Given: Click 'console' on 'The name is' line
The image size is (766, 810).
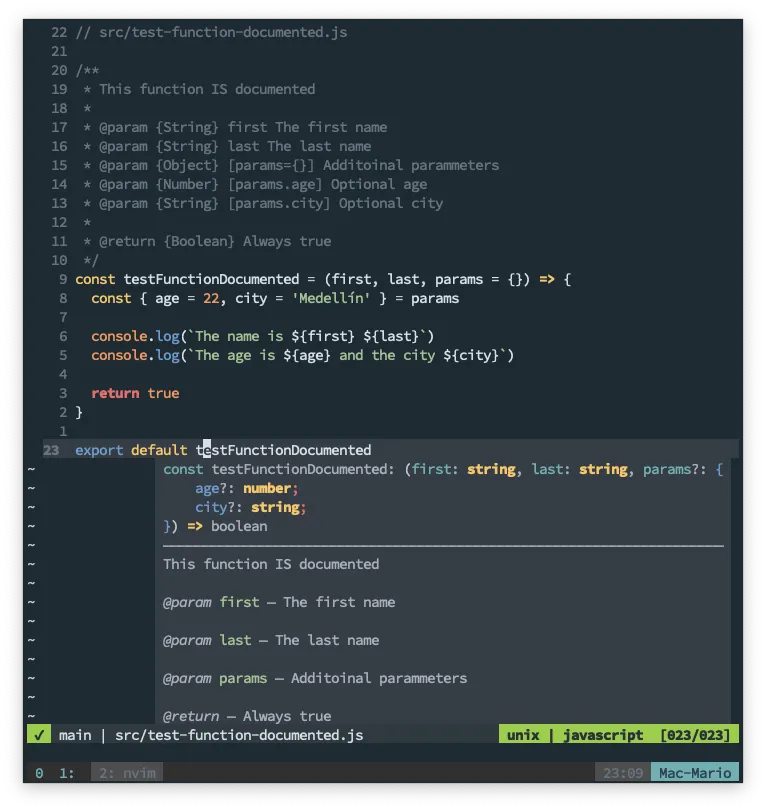Looking at the screenshot, I should (119, 336).
